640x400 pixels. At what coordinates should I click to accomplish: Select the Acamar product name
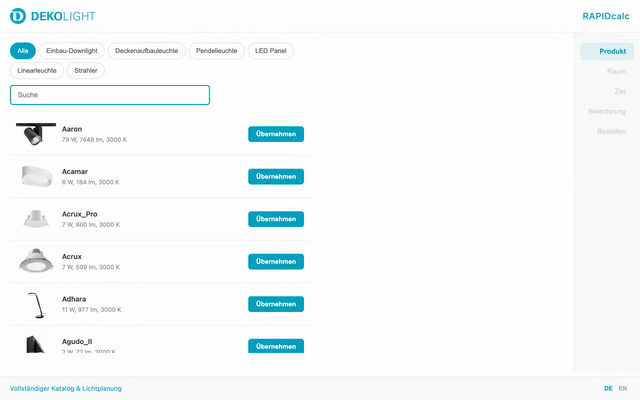pos(75,171)
